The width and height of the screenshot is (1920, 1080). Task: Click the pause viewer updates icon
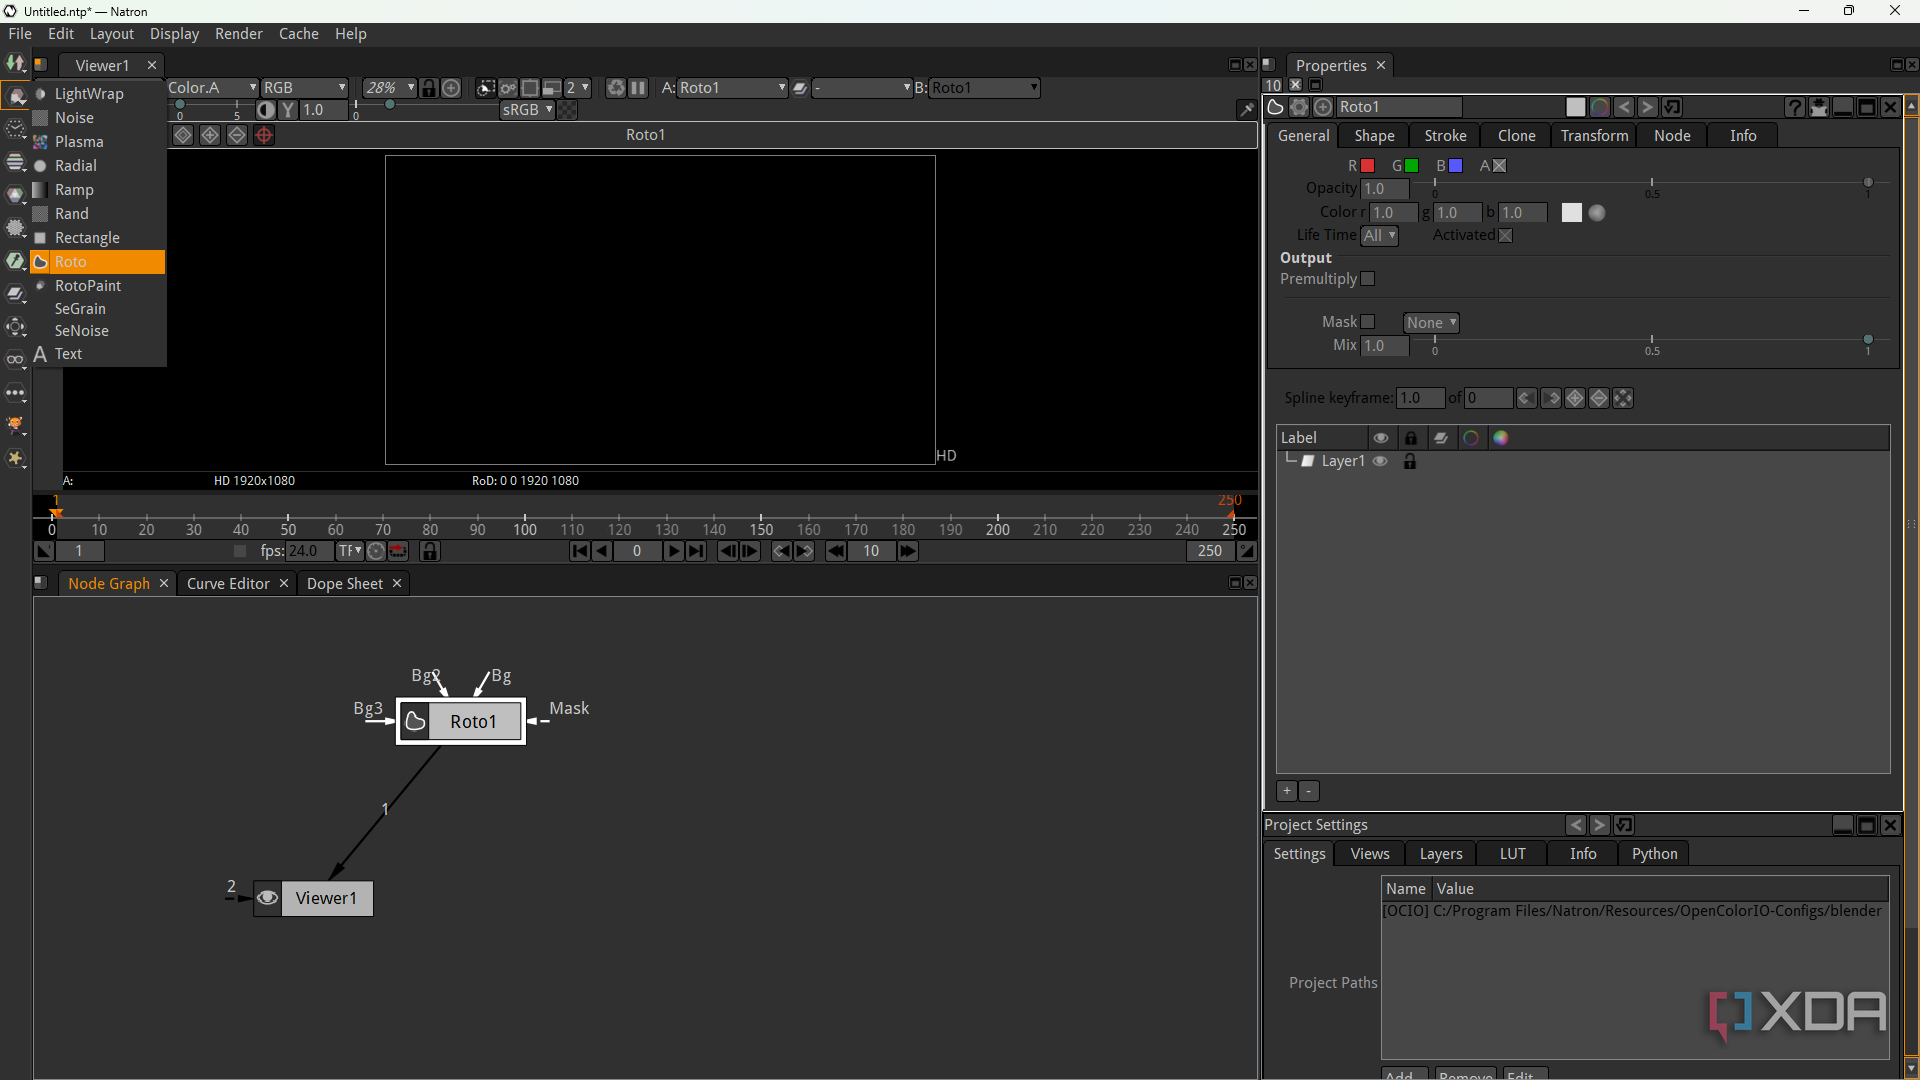click(638, 88)
